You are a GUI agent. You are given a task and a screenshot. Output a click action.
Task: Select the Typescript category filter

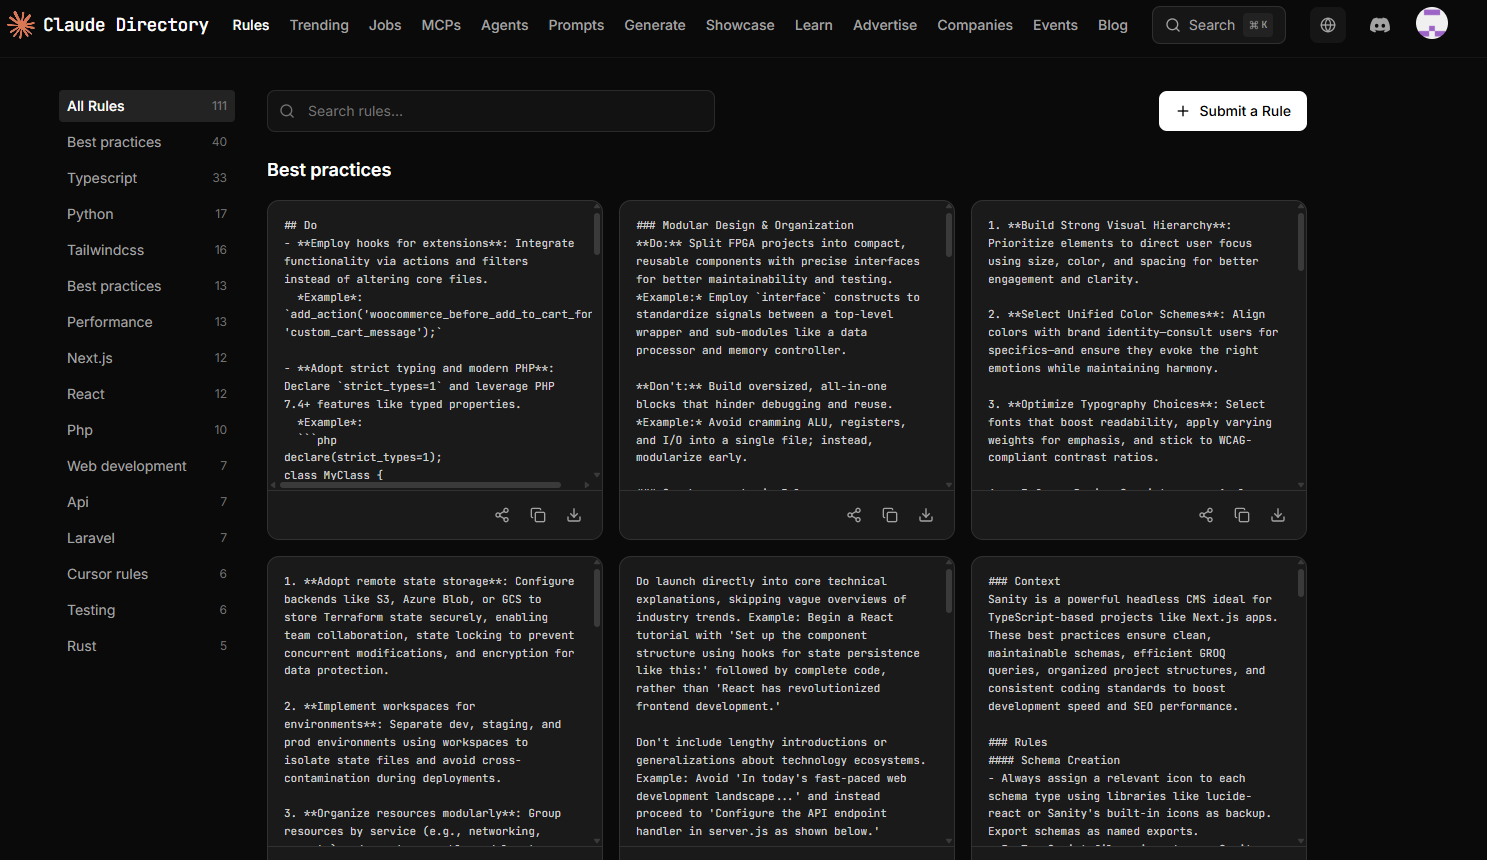click(x=102, y=177)
